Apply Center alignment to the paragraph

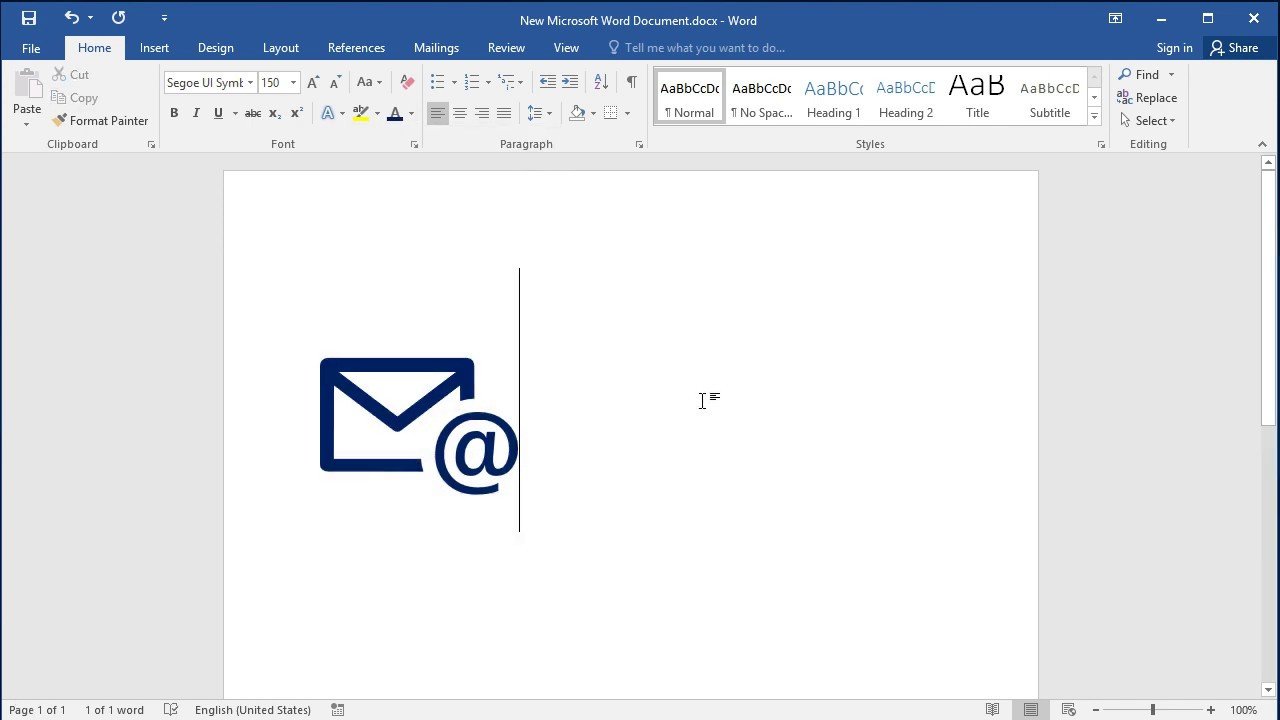point(460,114)
